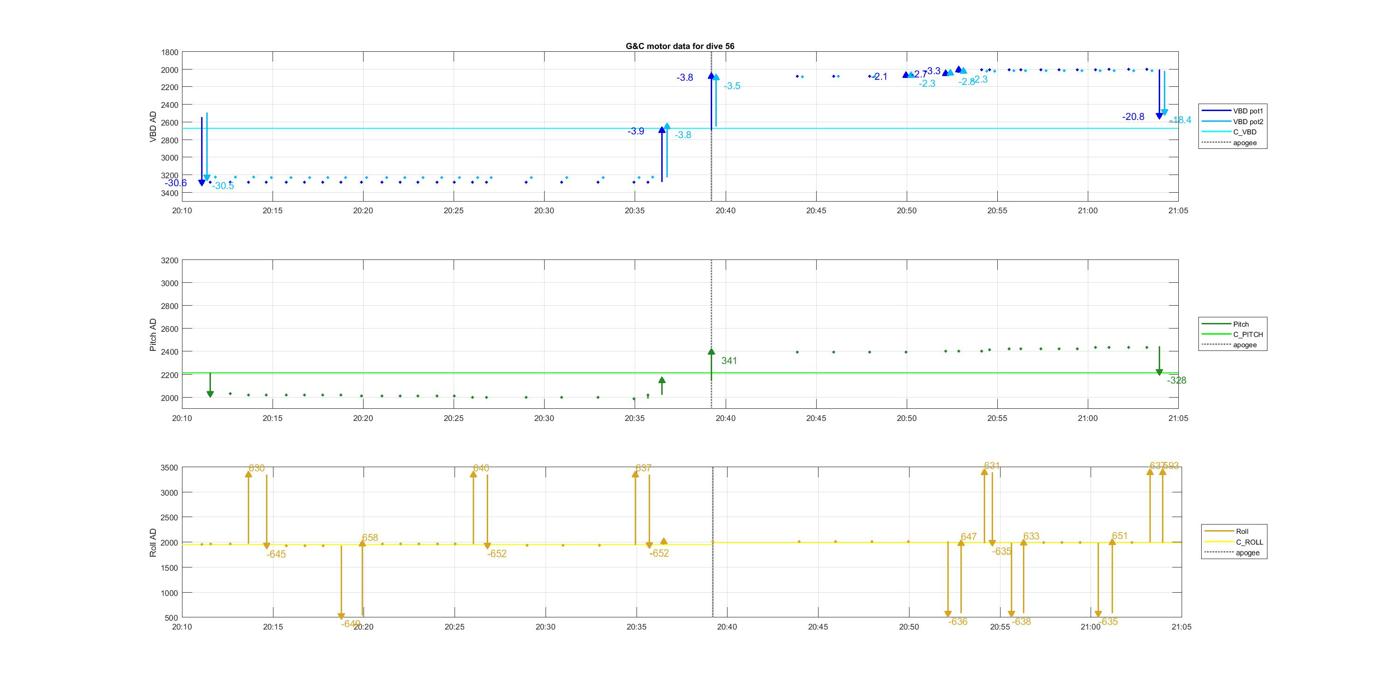1400x693 pixels.
Task: Click the "1800" tick on the VBD axis
Action: pos(170,52)
